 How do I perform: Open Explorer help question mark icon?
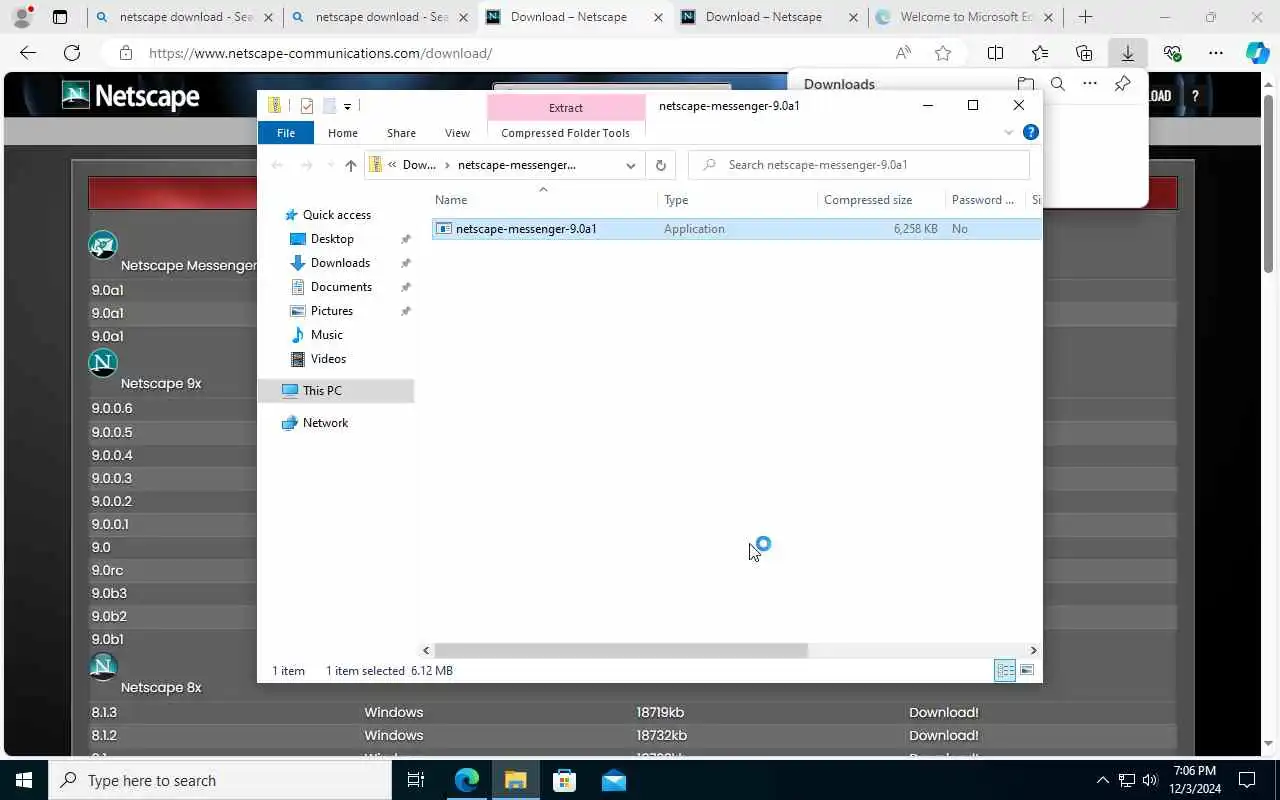pyautogui.click(x=1031, y=132)
